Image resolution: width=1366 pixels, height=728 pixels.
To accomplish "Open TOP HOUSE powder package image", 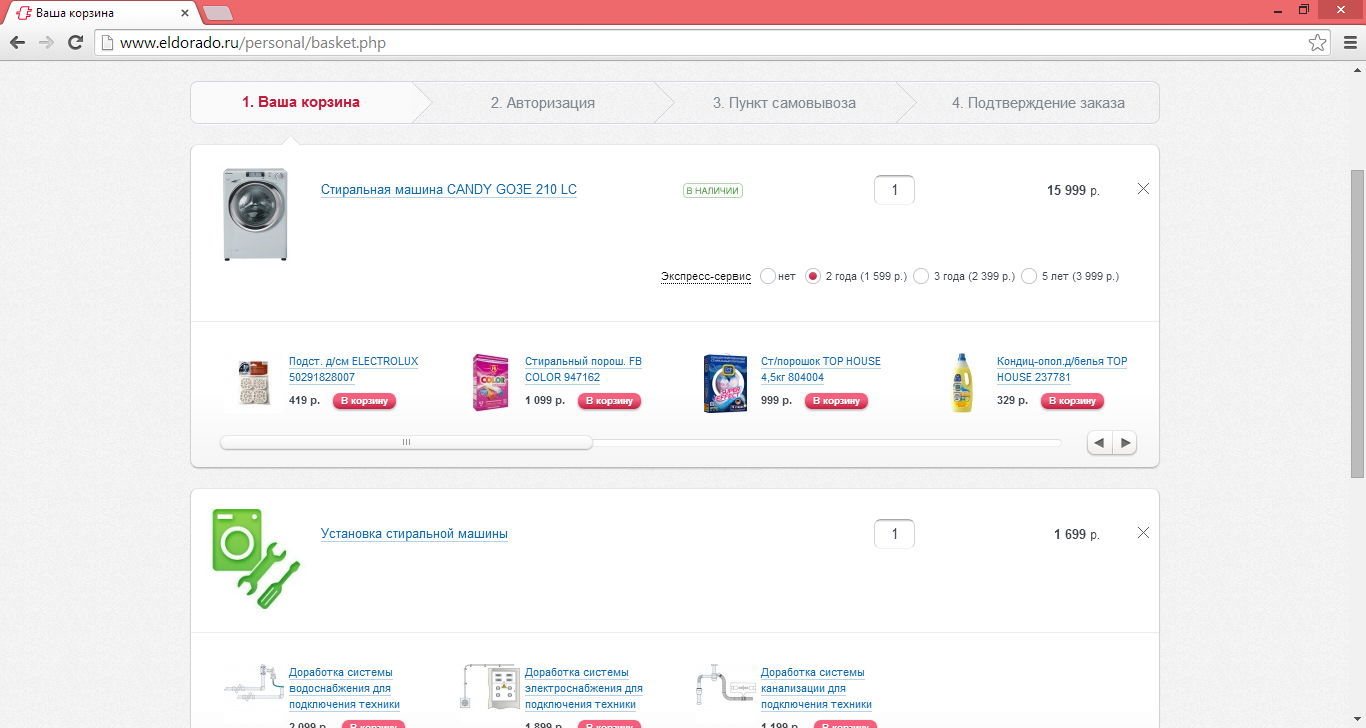I will (x=725, y=383).
